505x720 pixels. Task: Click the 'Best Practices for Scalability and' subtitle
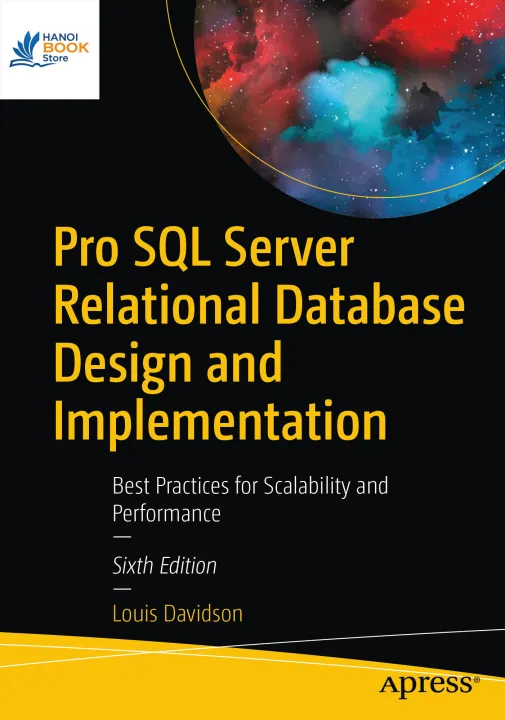[250, 486]
